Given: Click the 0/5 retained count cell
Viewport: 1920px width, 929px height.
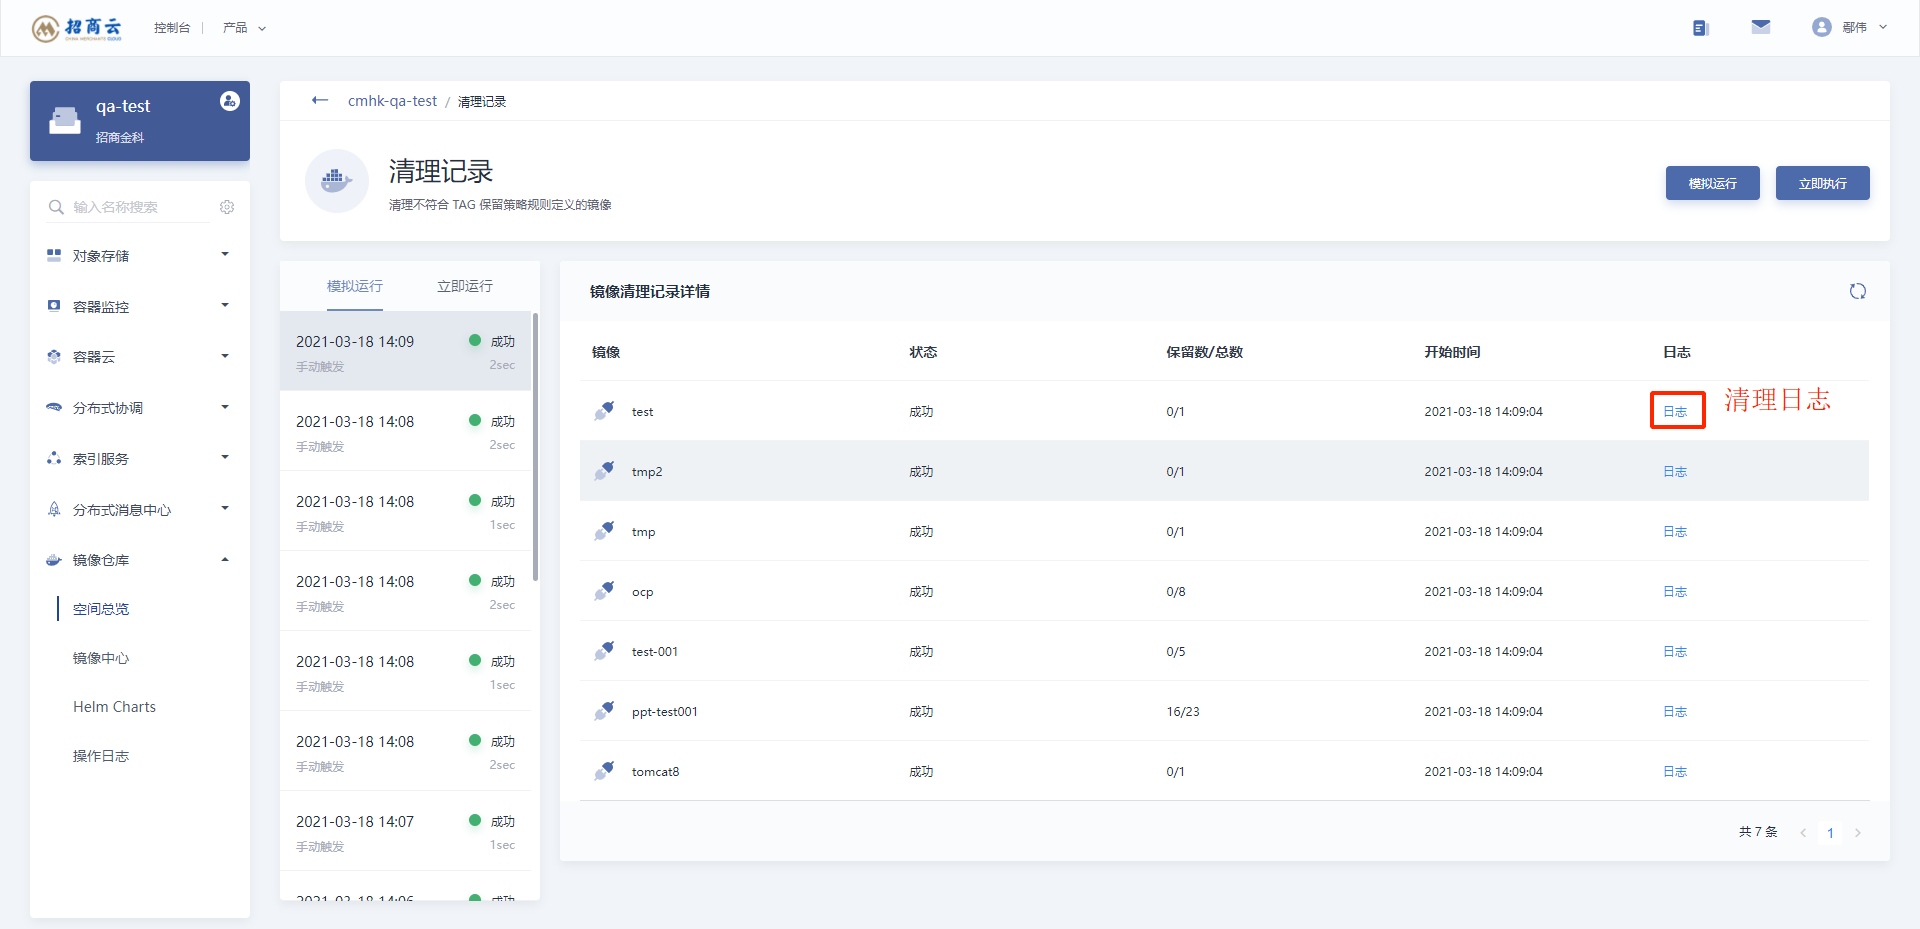Looking at the screenshot, I should pos(1176,651).
